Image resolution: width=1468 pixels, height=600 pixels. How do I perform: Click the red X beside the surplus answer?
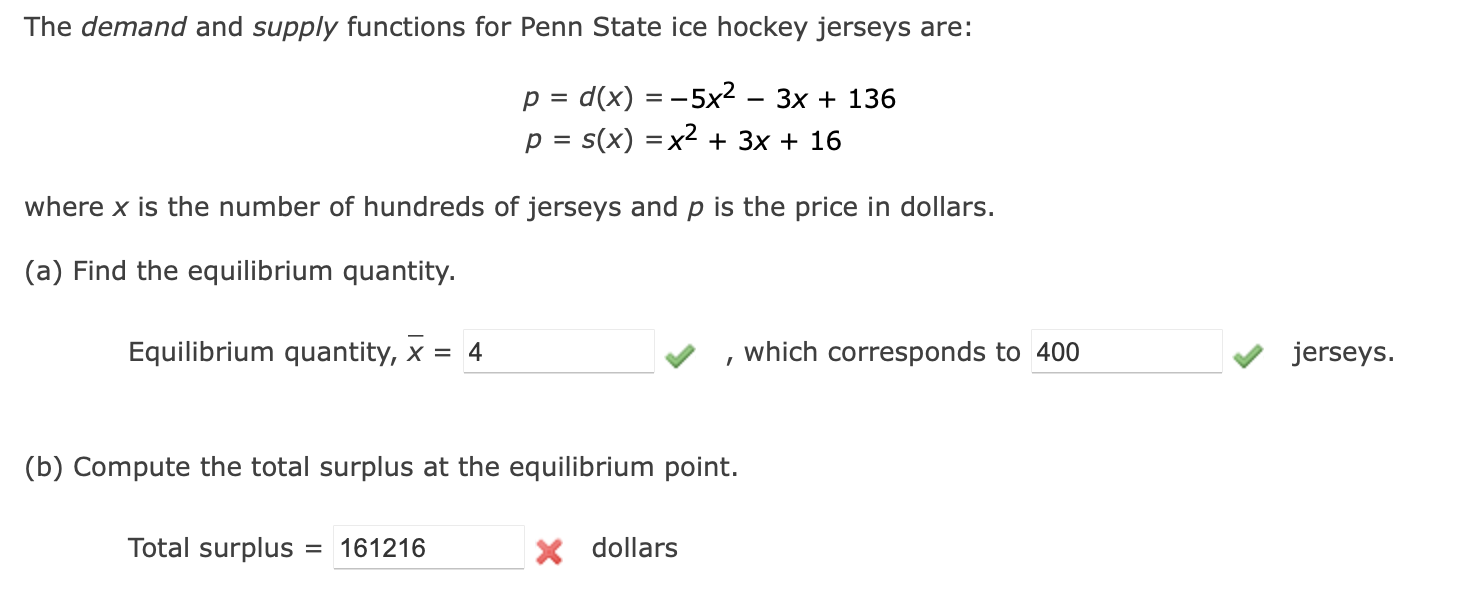(549, 548)
